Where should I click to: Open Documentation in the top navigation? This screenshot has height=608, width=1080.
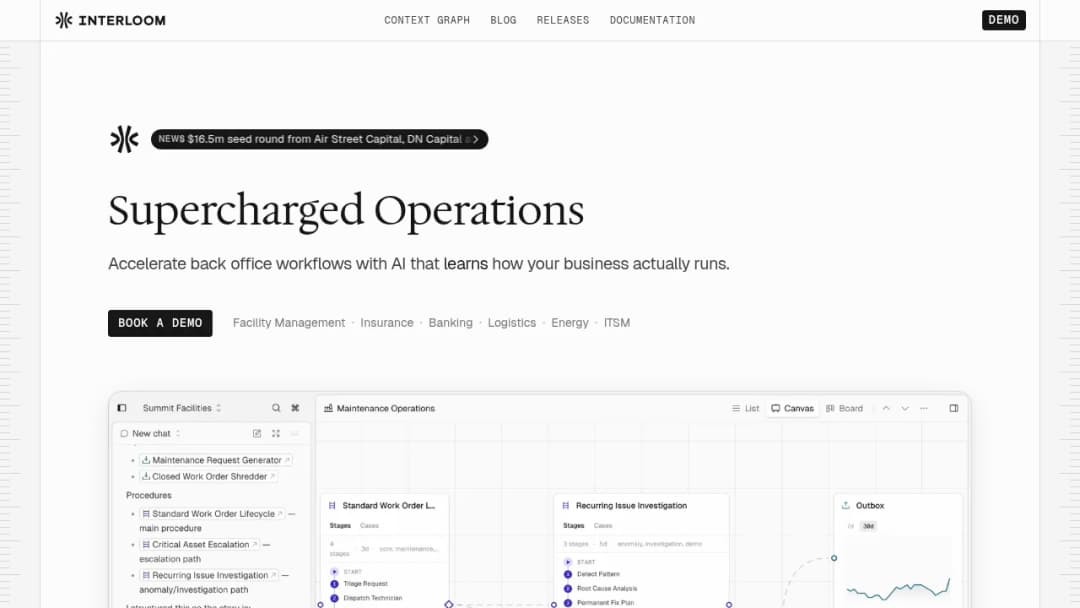click(652, 20)
